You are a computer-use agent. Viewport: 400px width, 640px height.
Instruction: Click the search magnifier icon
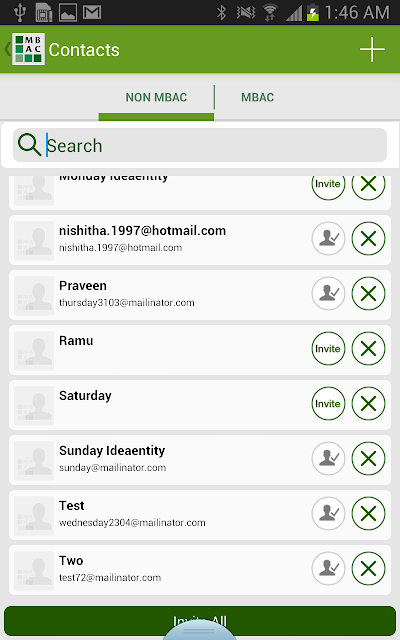pos(29,145)
